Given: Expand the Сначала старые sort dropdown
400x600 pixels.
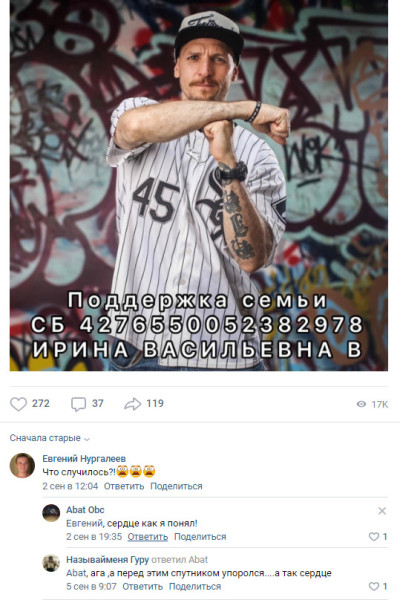Looking at the screenshot, I should pos(49,438).
